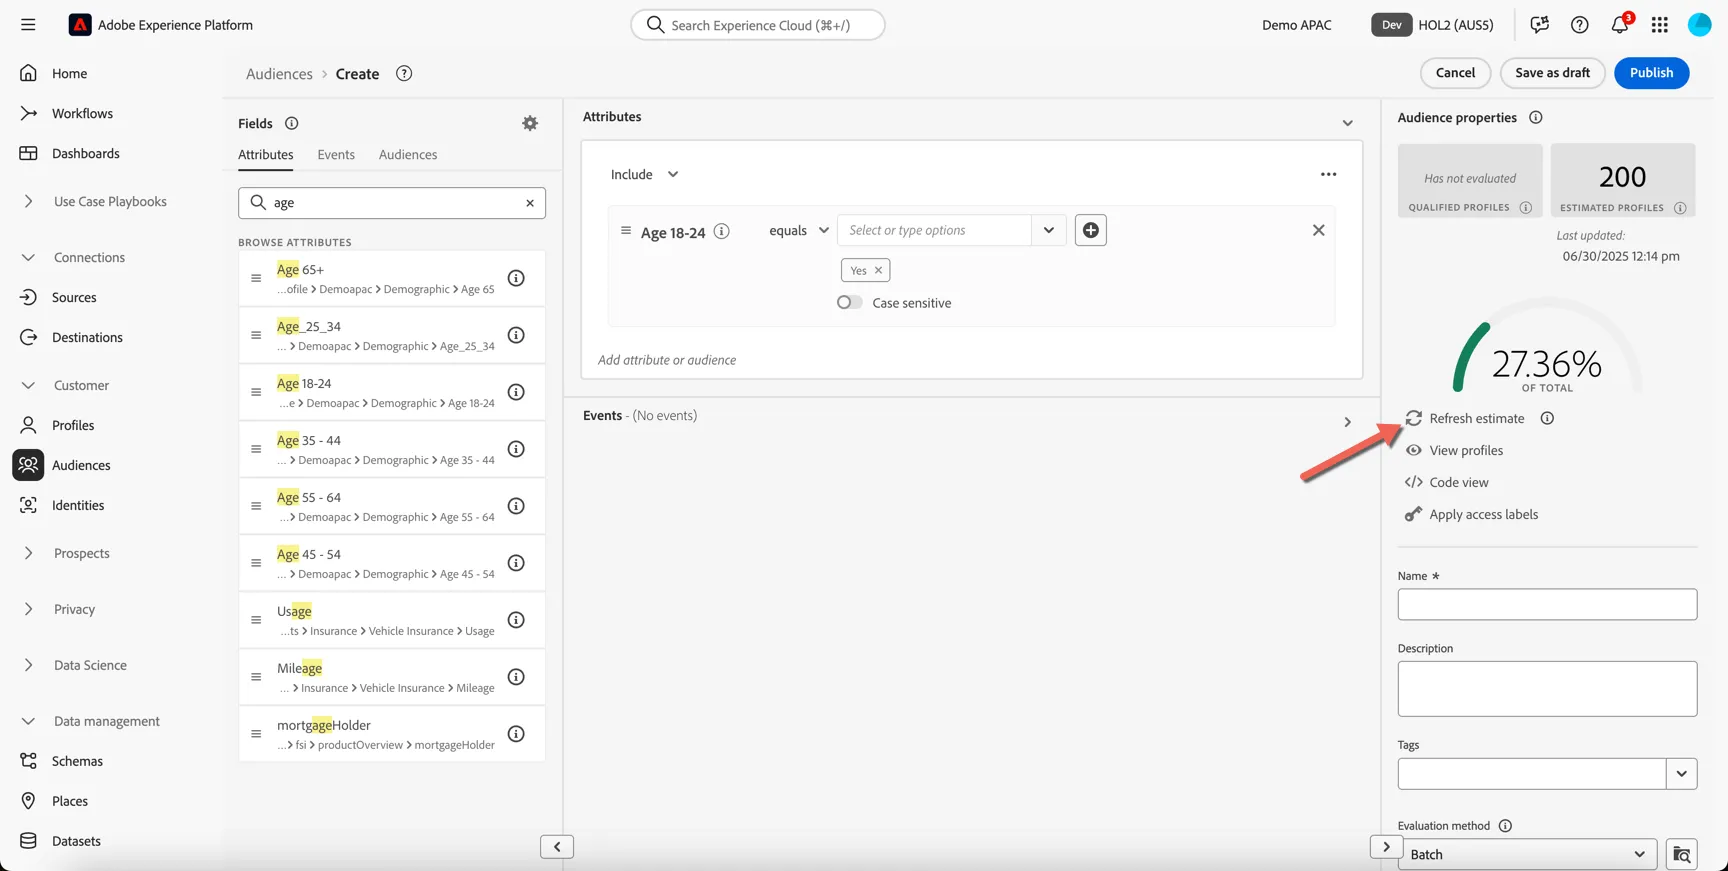Open the feedback chat icon in header
1728x871 pixels.
point(1540,25)
